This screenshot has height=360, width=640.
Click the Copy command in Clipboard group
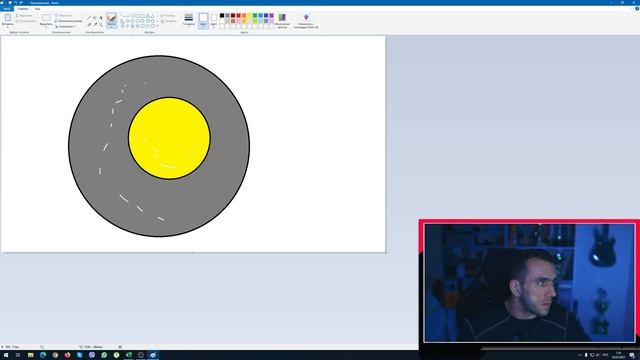pyautogui.click(x=26, y=21)
